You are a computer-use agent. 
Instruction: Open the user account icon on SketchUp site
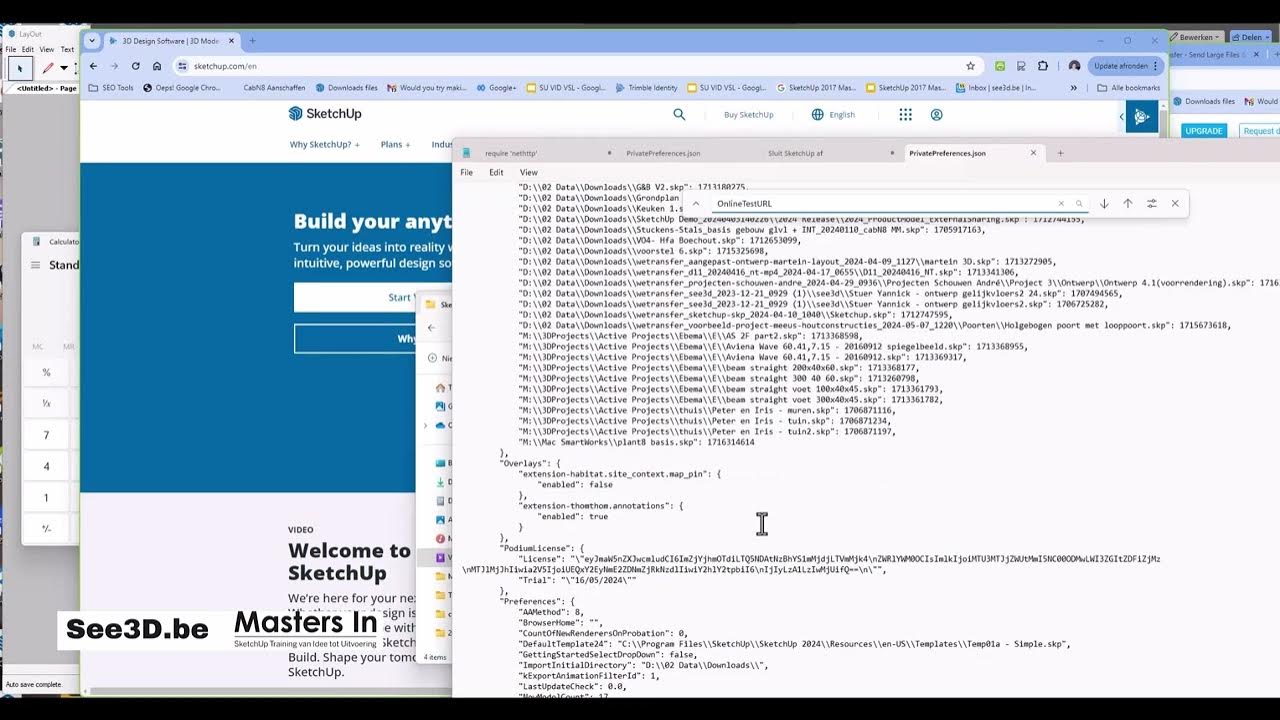tap(936, 115)
